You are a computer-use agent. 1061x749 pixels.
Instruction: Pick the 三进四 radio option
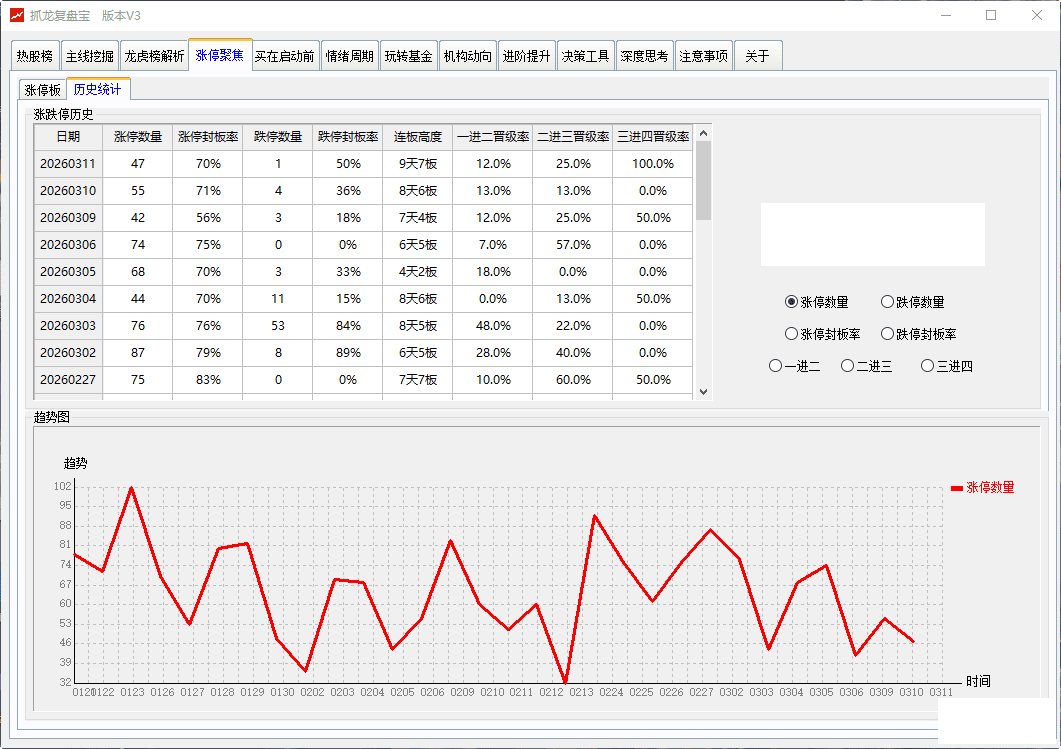(927, 366)
